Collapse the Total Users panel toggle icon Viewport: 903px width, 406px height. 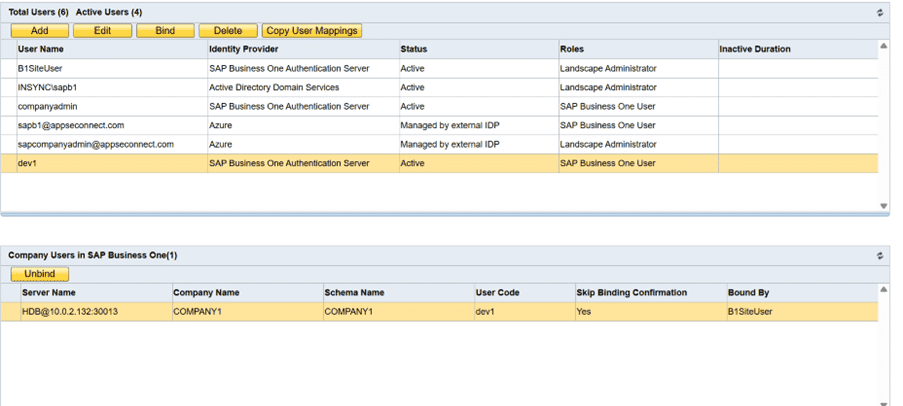point(880,12)
